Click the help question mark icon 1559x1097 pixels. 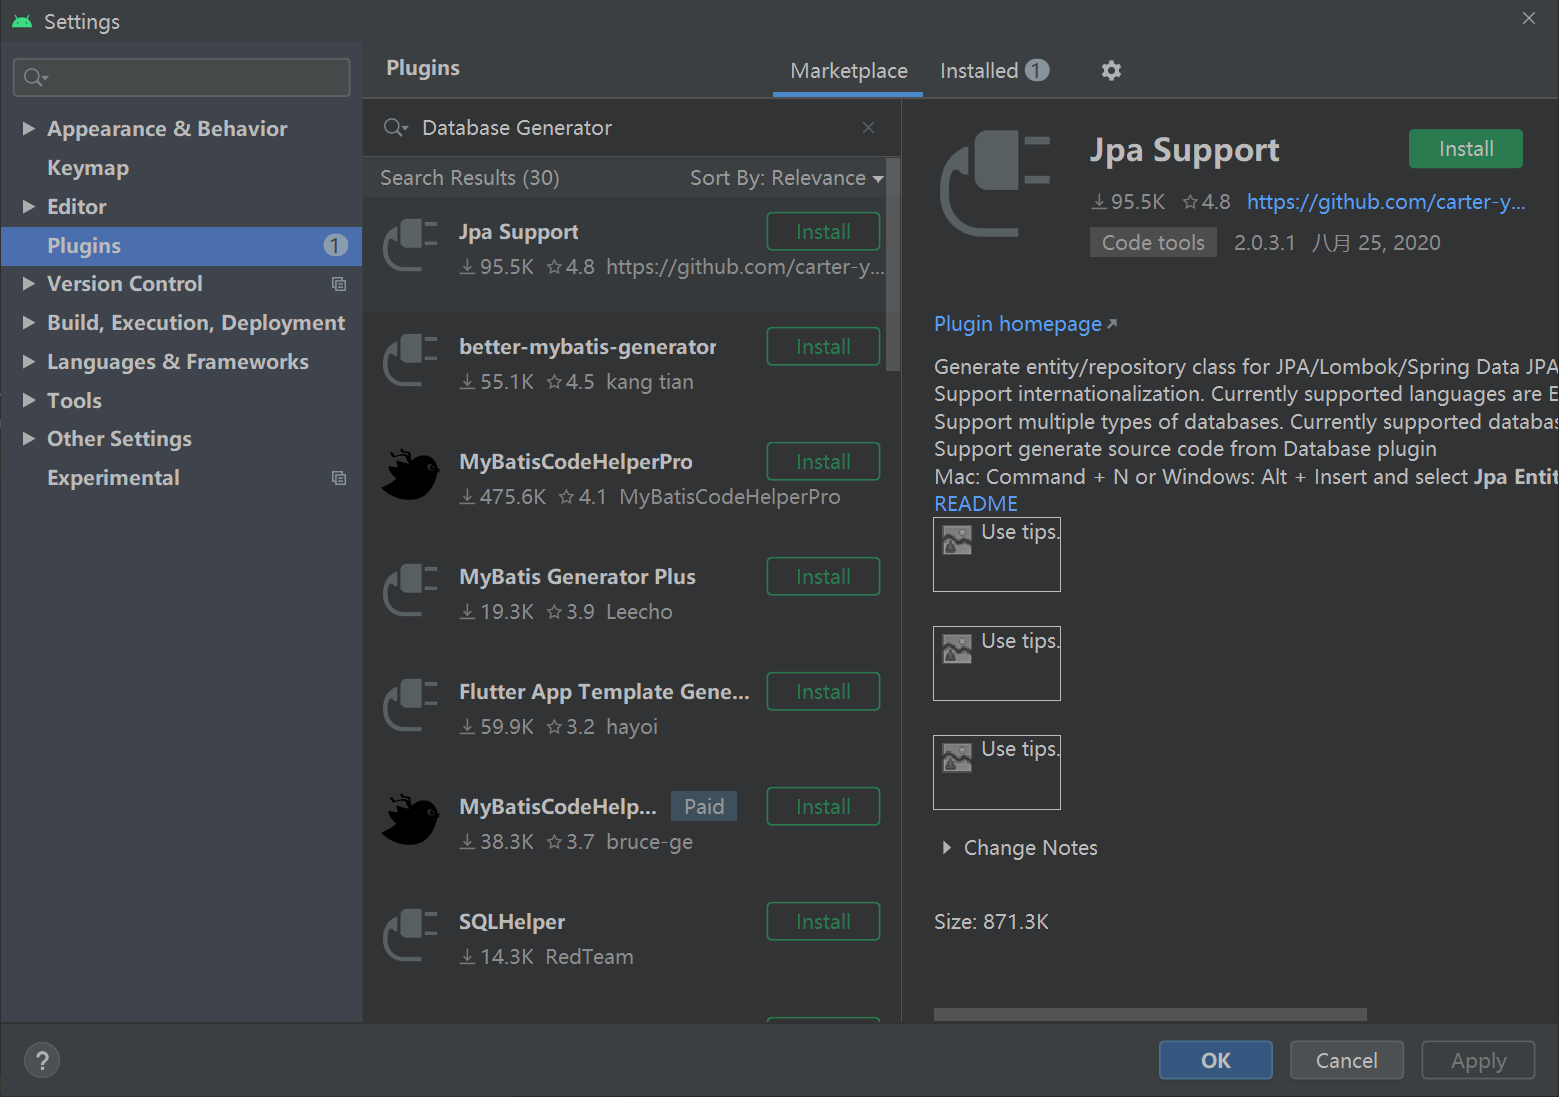pos(41,1059)
